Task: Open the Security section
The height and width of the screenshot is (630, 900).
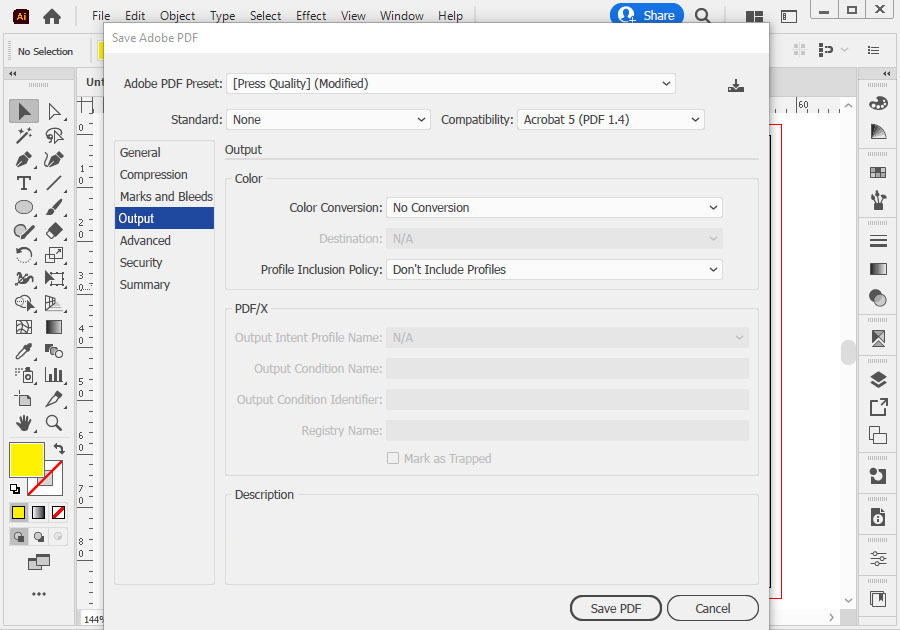Action: (164, 262)
